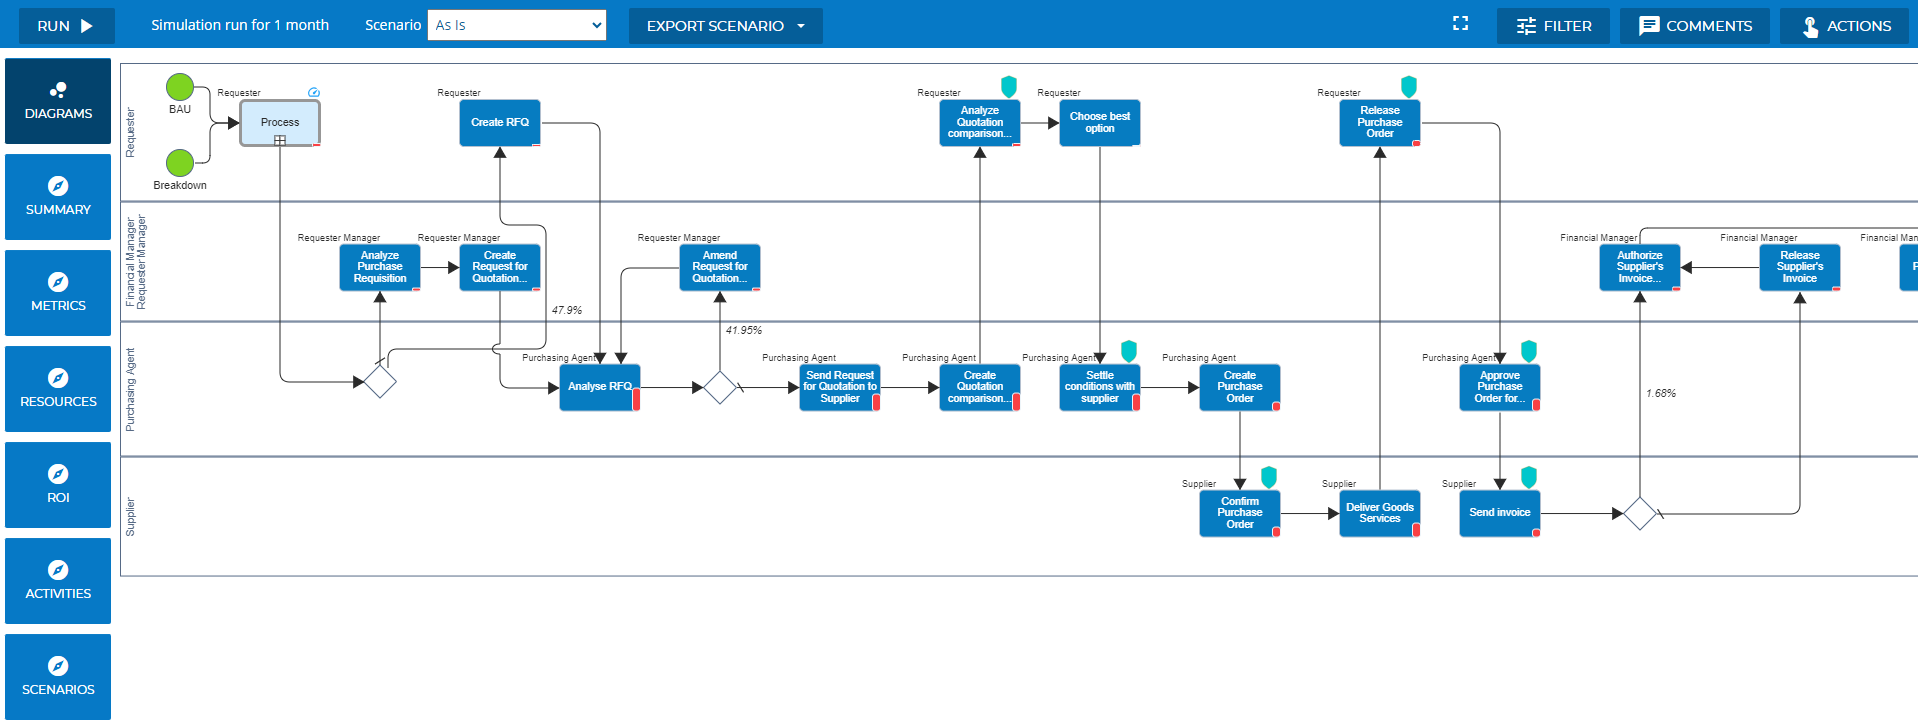Screen dimensions: 1918x728
Task: Open the Actions menu
Action: tap(1846, 26)
